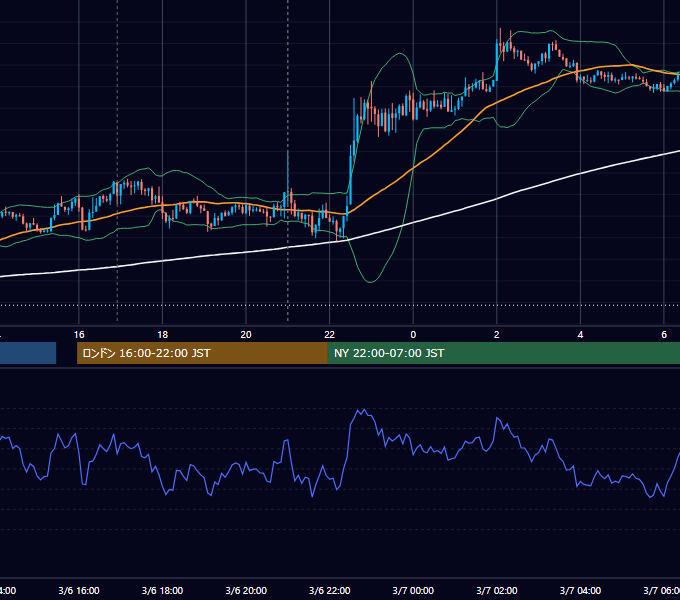Click the hour label 18 on the price chart axis
Viewport: 680px width, 600px height.
click(162, 335)
